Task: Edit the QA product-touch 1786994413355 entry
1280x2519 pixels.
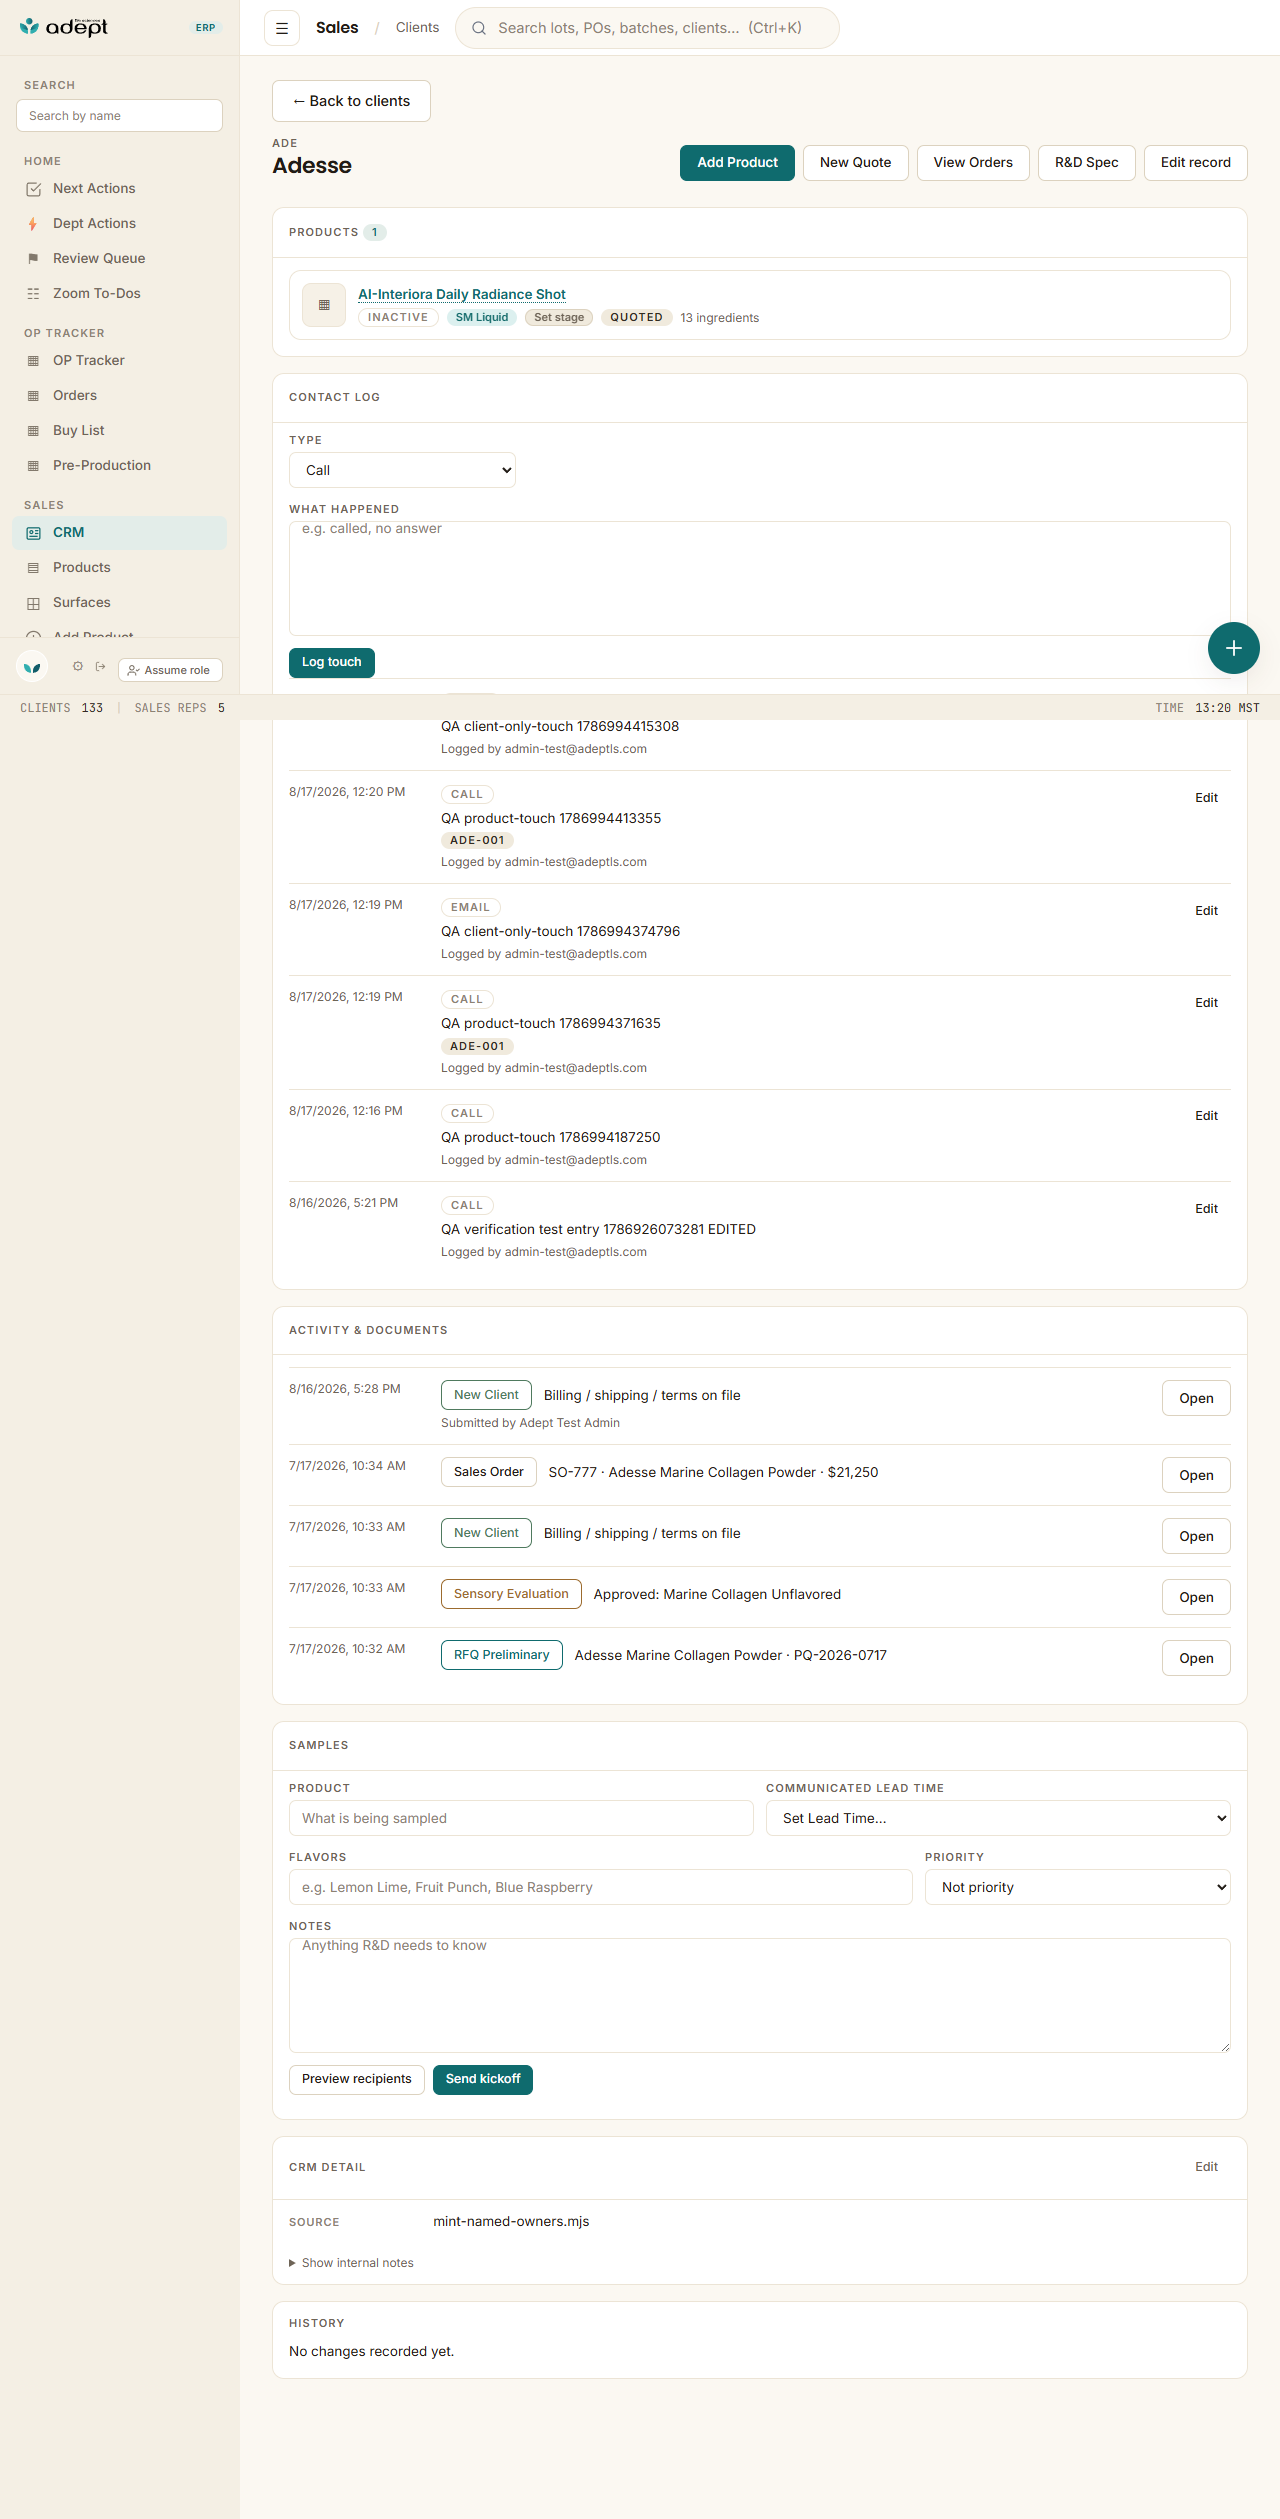Action: pyautogui.click(x=1206, y=798)
